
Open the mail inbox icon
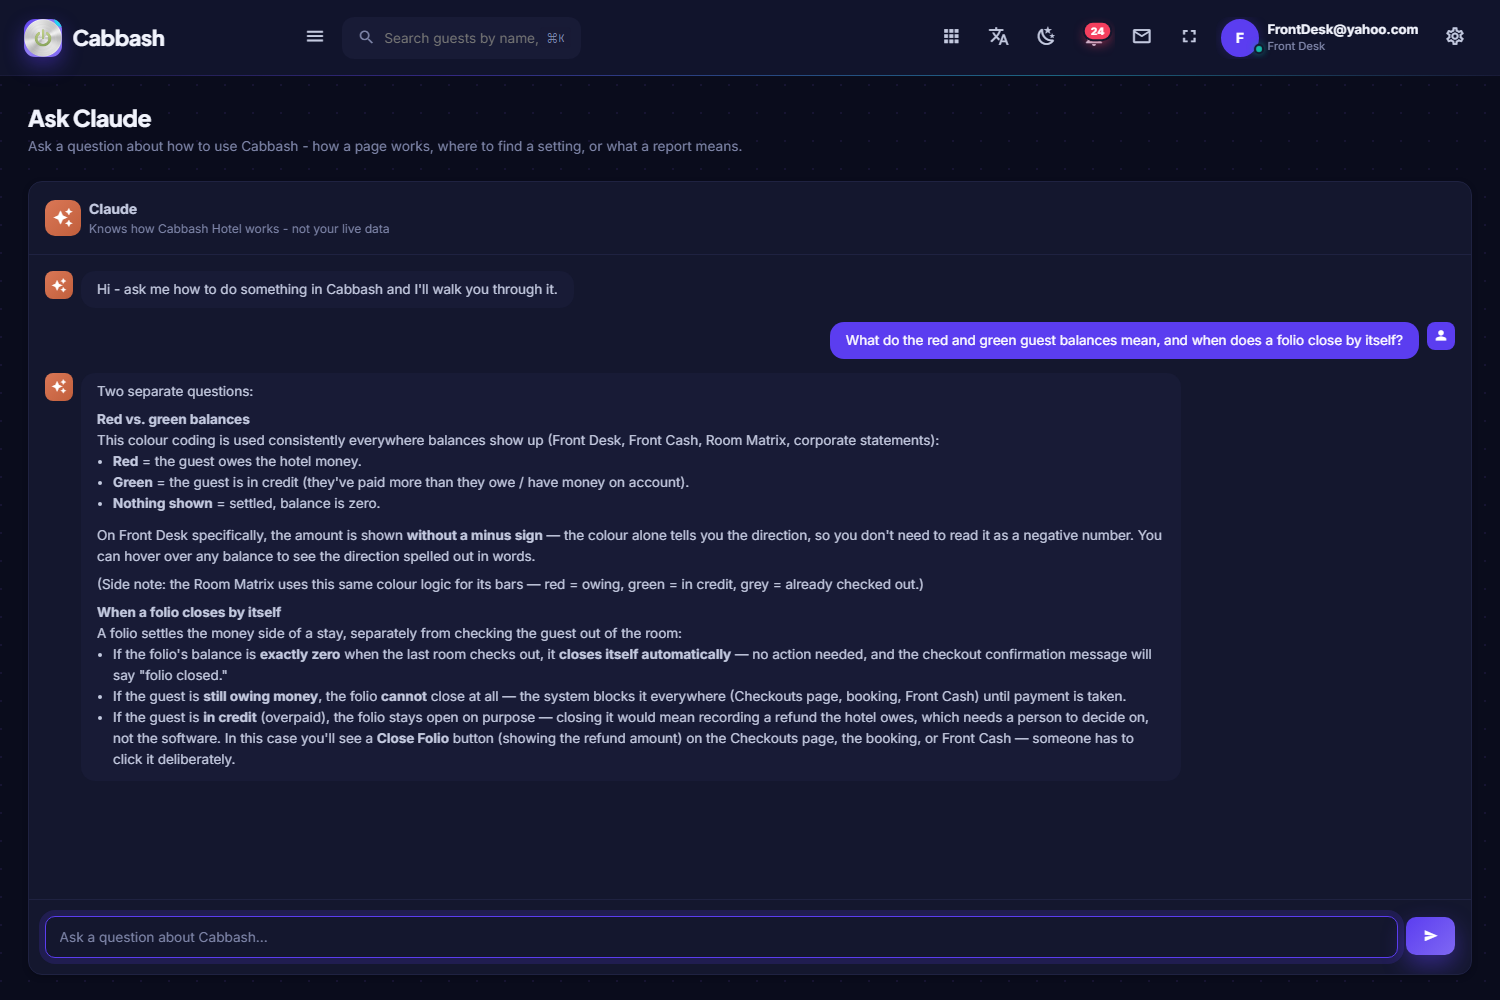1142,37
